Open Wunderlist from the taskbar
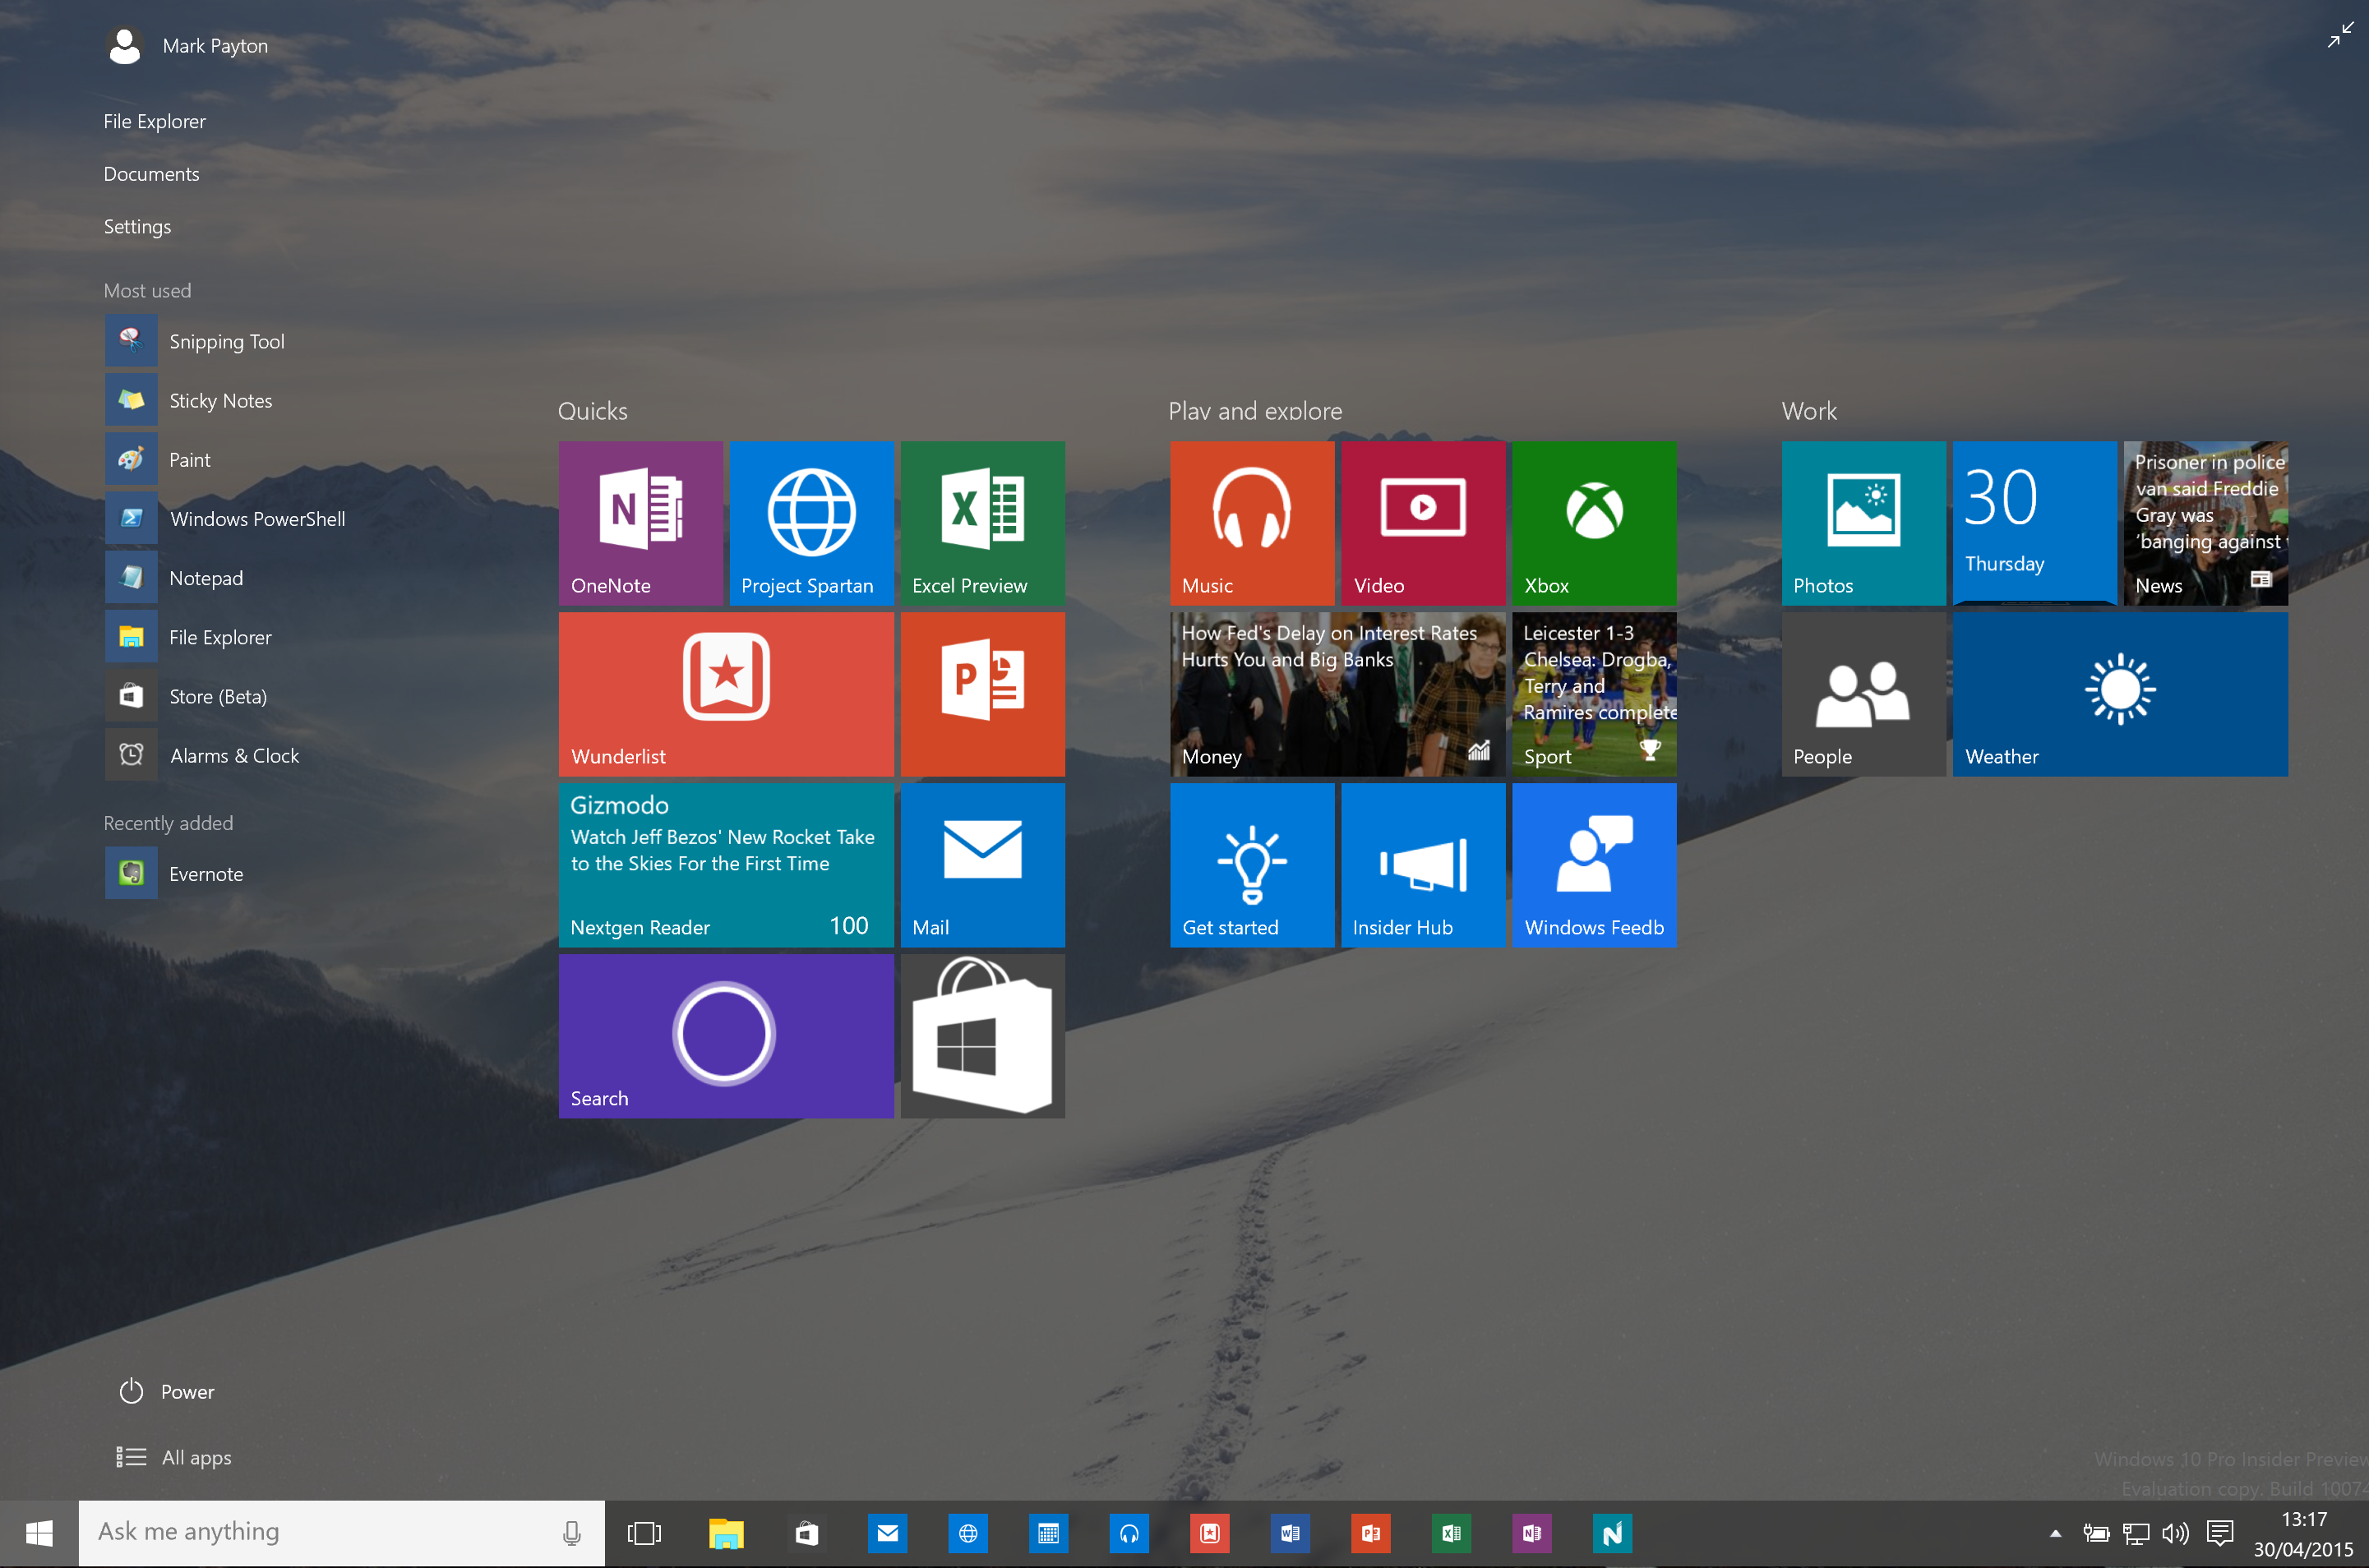The height and width of the screenshot is (1568, 2369). 1210,1533
